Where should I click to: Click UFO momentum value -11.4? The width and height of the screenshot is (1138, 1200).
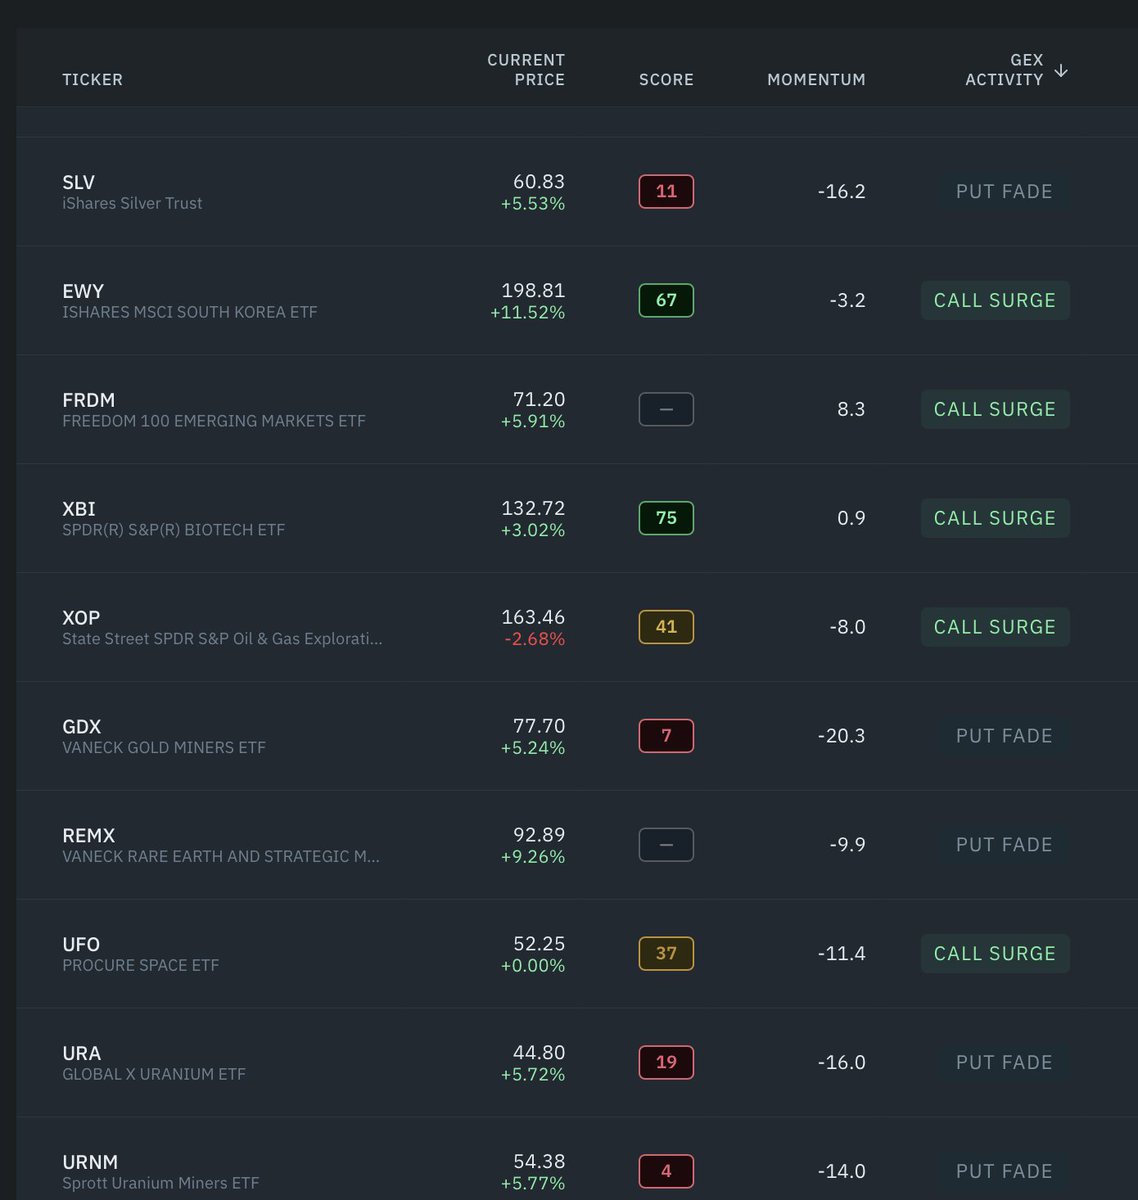[x=841, y=955]
